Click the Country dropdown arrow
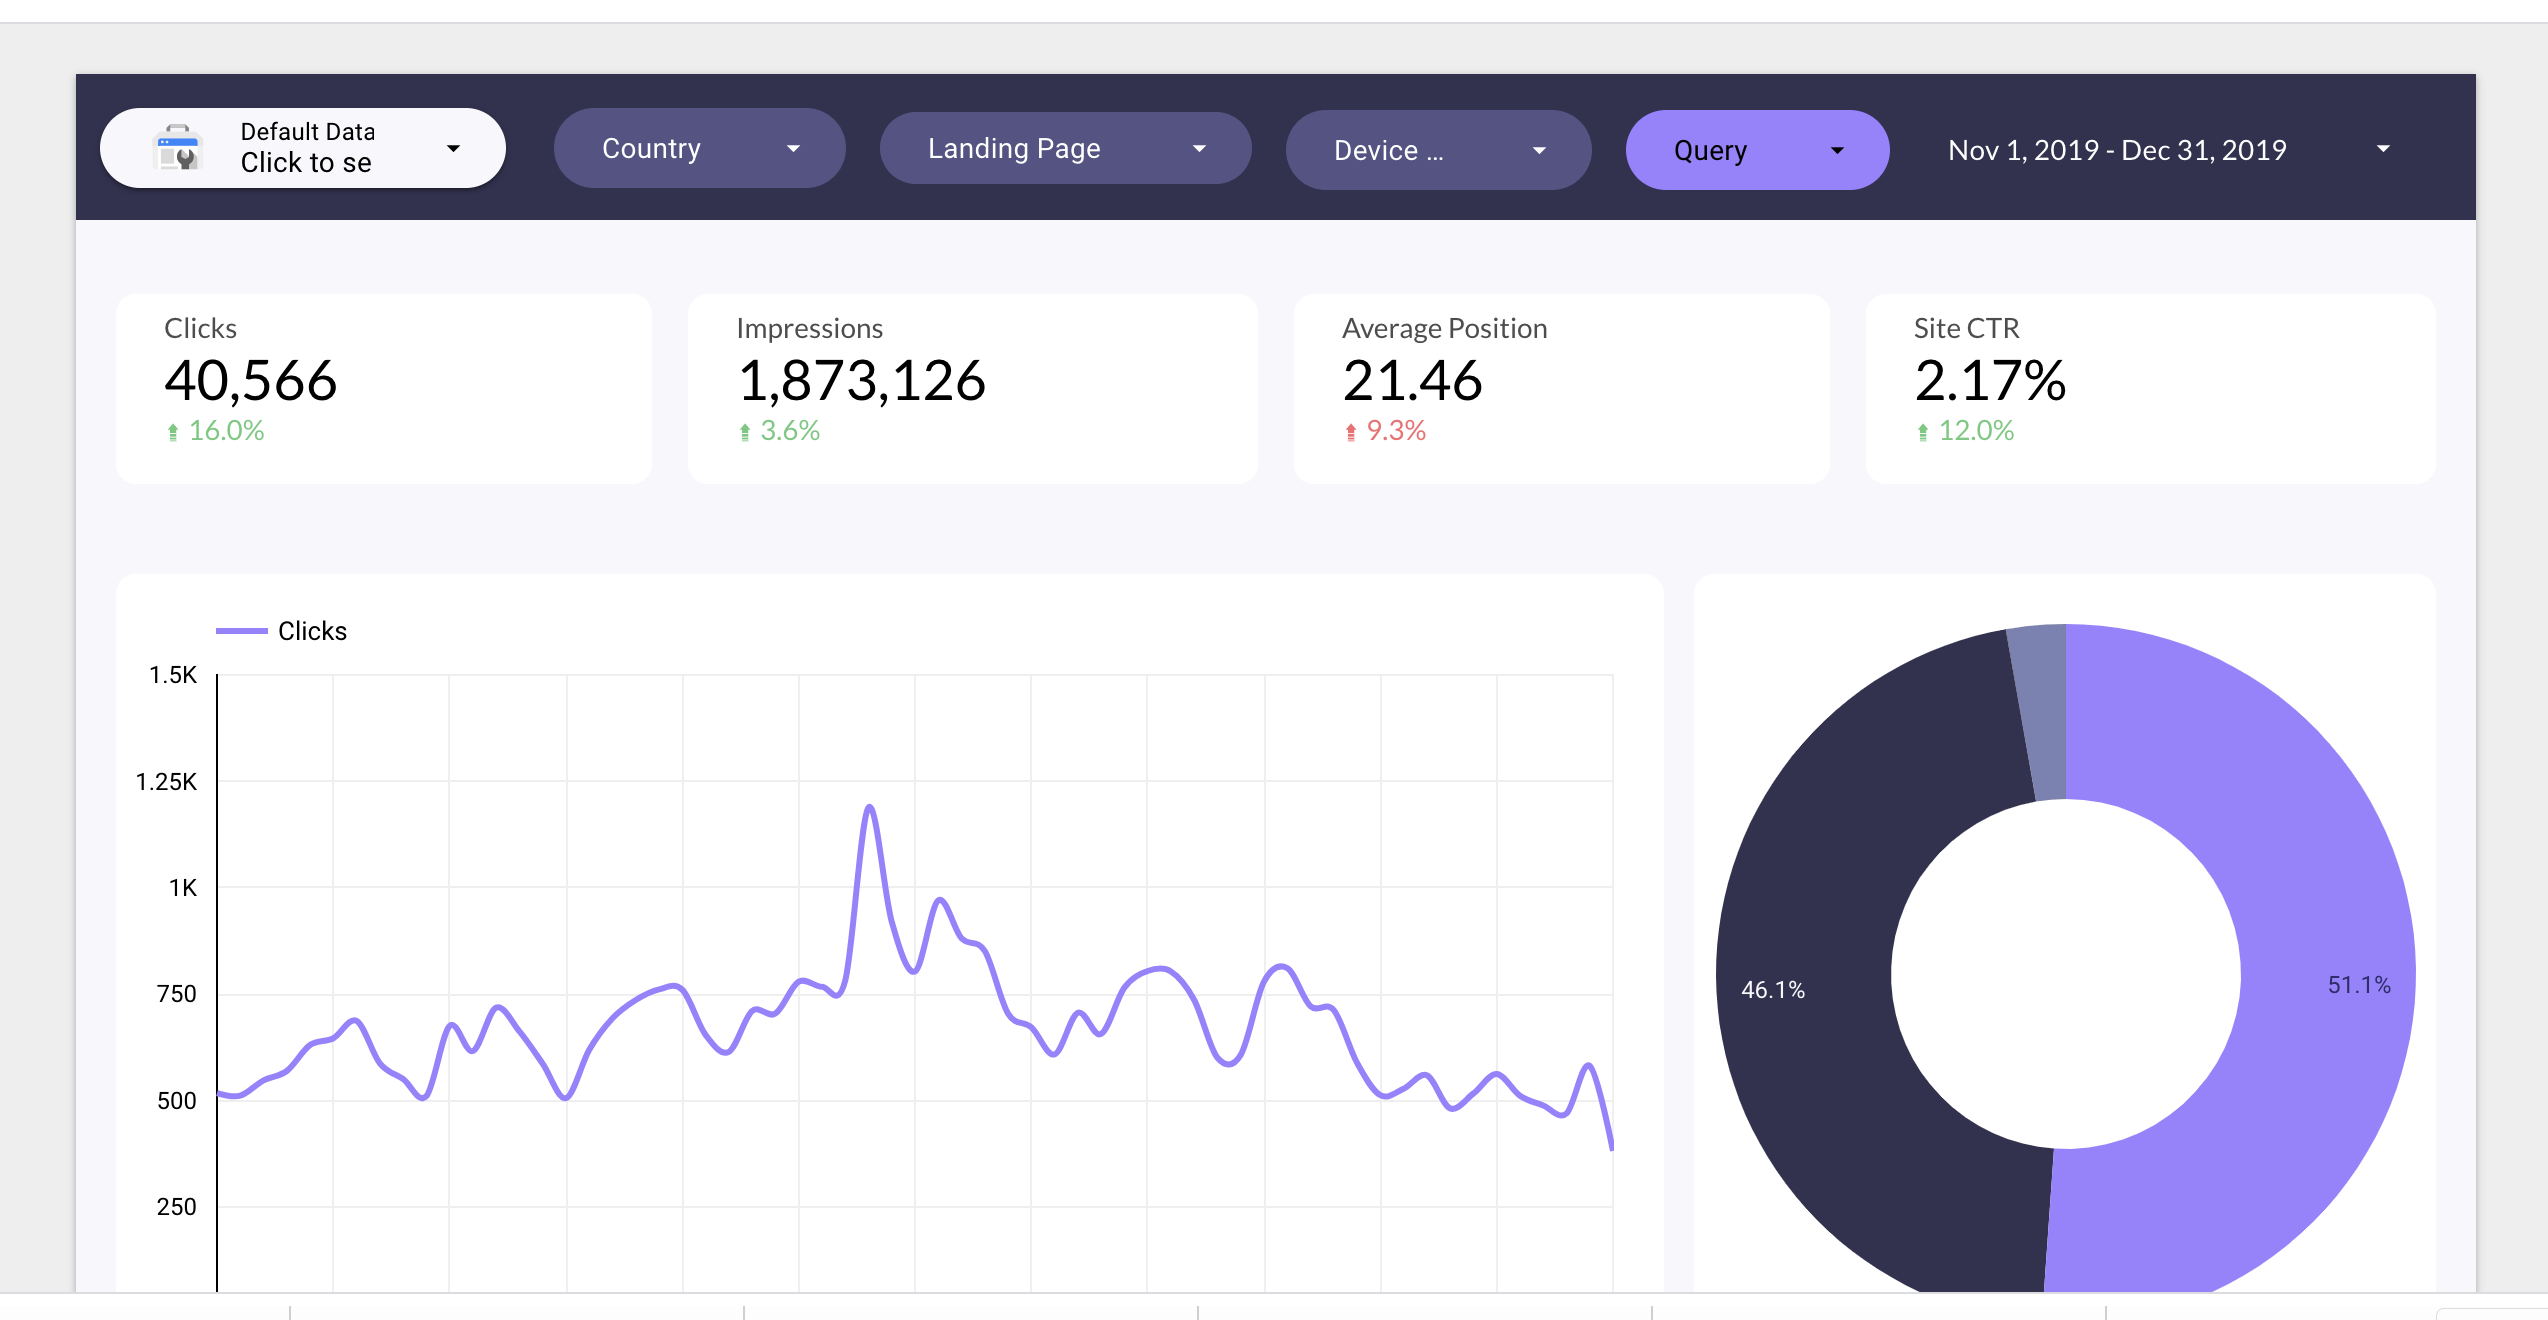This screenshot has height=1320, width=2548. (793, 149)
